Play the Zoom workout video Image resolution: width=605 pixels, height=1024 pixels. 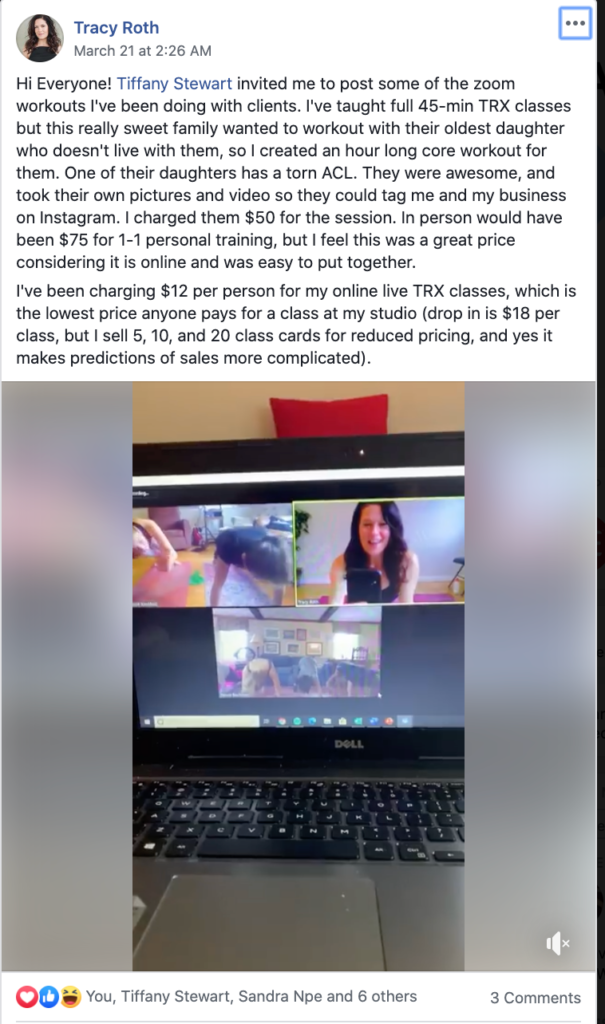[x=299, y=676]
